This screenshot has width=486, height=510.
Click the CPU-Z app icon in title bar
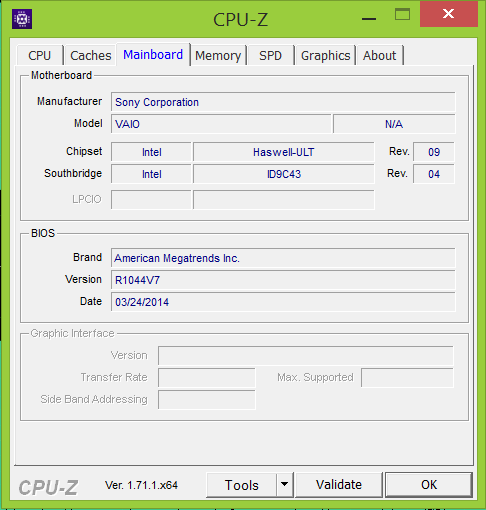click(22, 19)
